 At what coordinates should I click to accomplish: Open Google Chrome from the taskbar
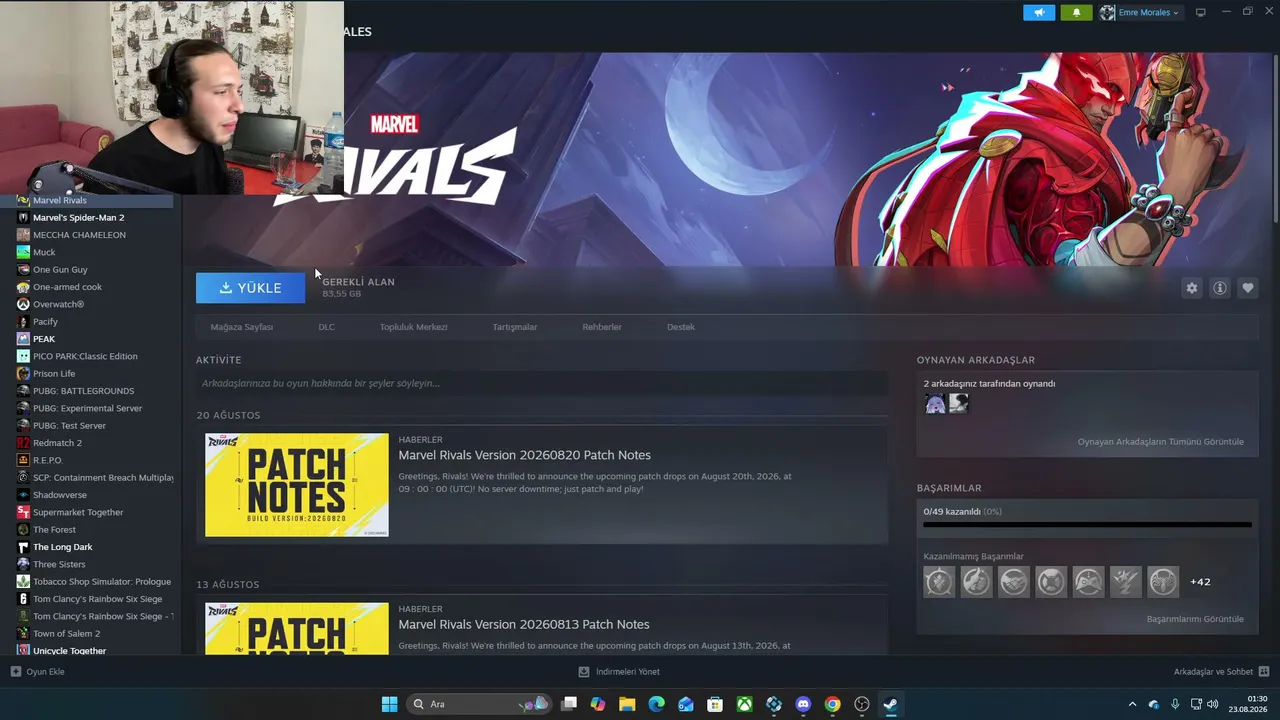coord(832,704)
